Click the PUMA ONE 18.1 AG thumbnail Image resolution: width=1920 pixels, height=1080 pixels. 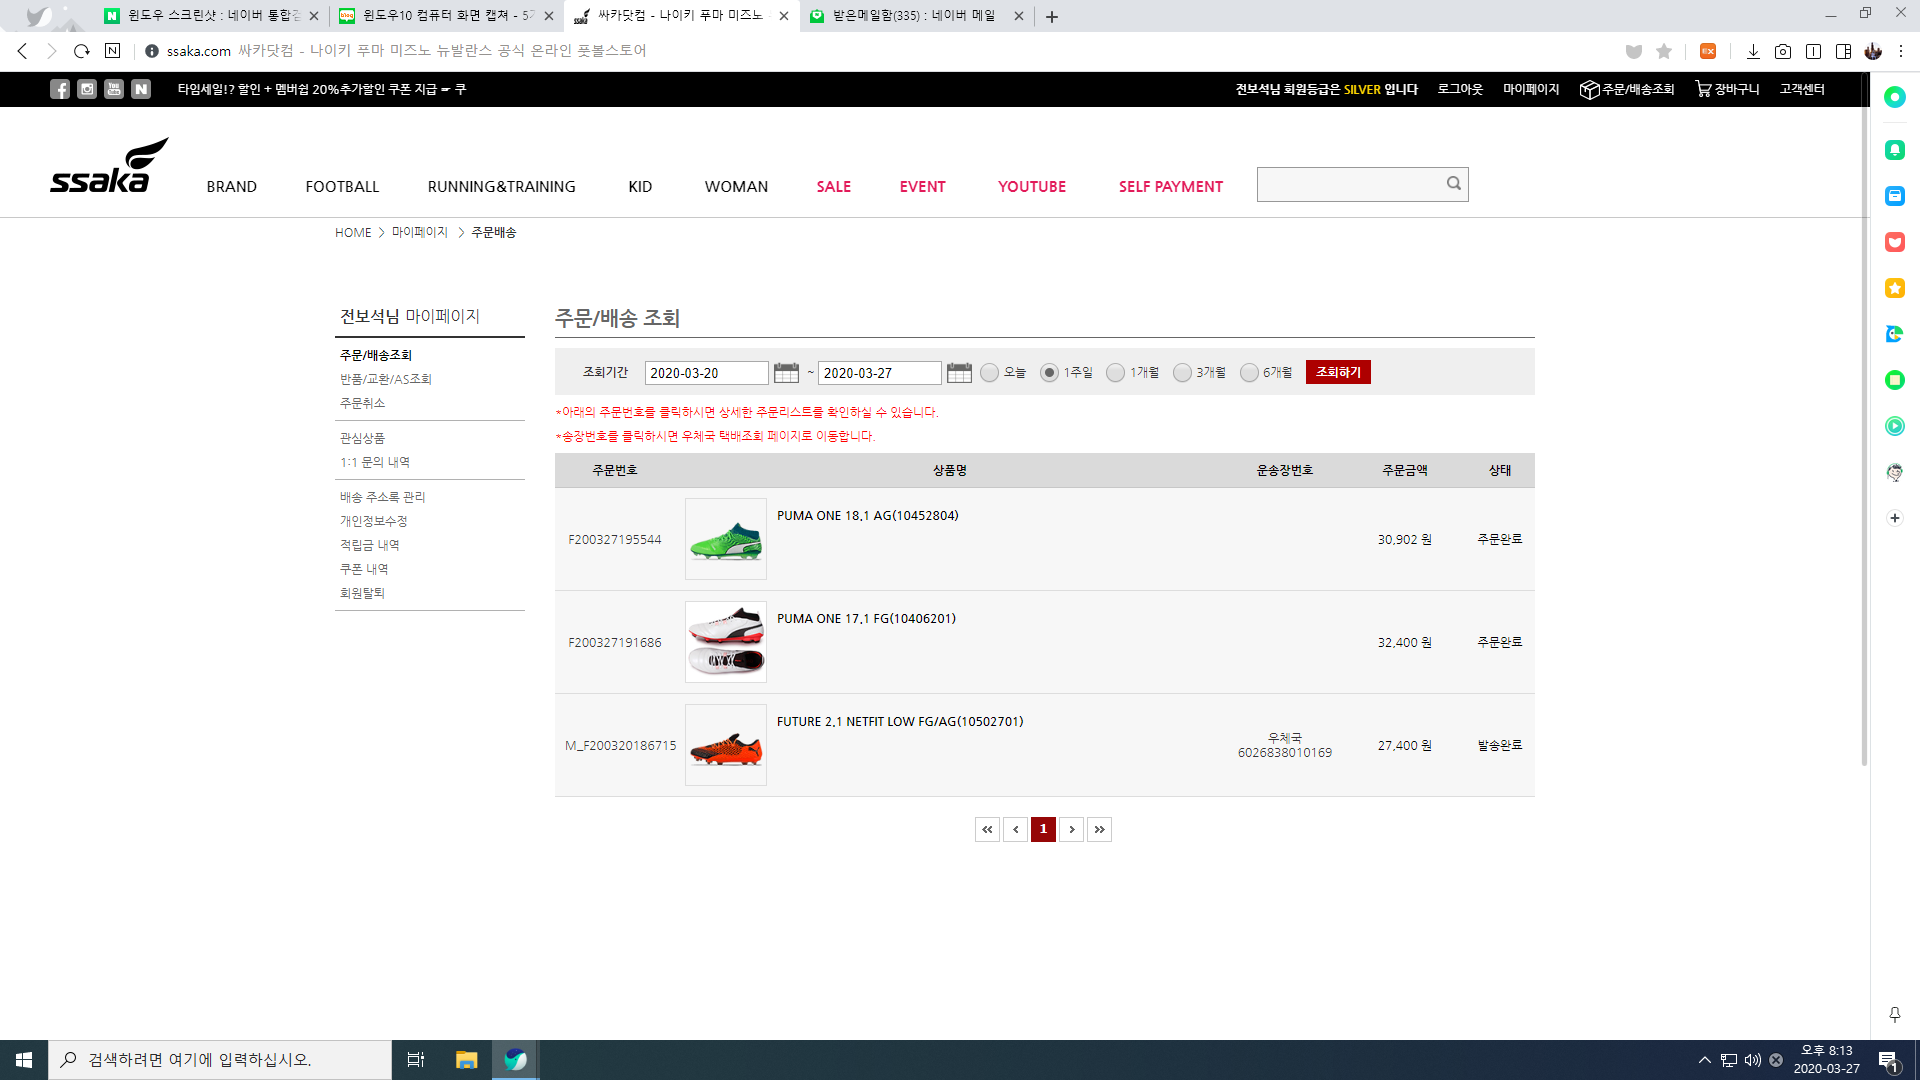click(x=726, y=539)
